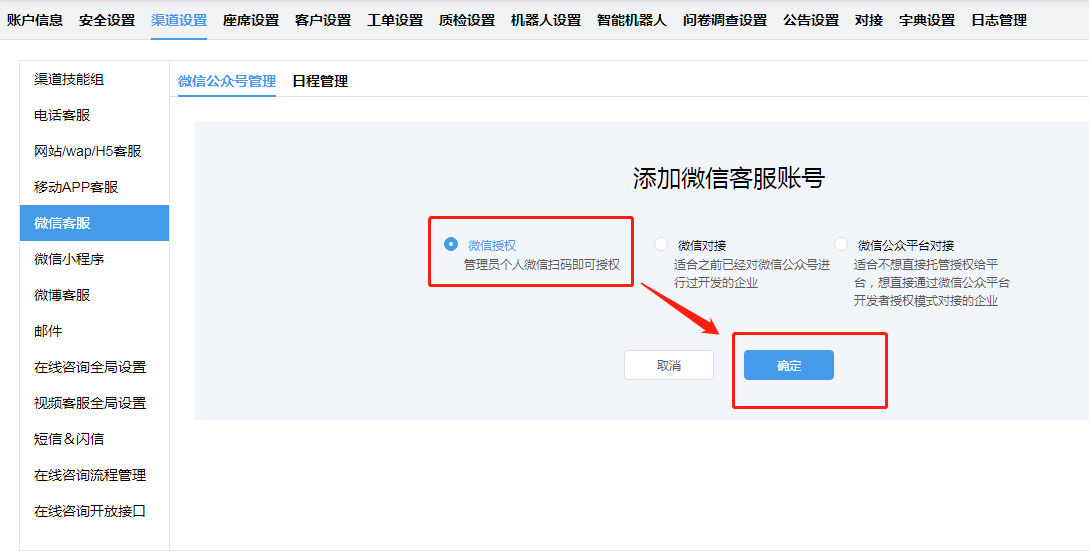Select 微信客服 in the sidebar
The height and width of the screenshot is (560, 1089).
94,223
